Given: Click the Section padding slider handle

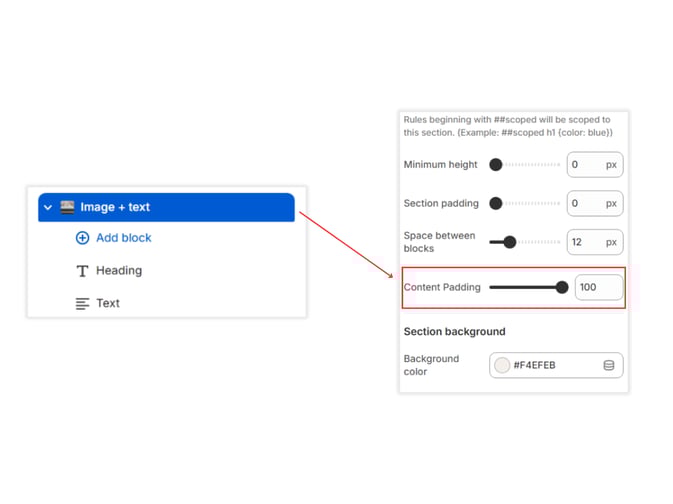Looking at the screenshot, I should pos(495,204).
